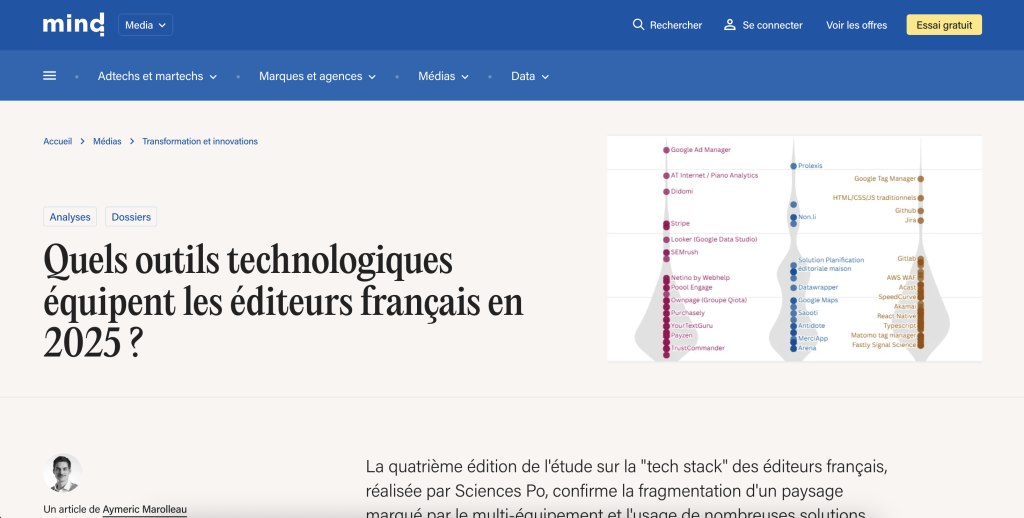Click Rechercher in the header
This screenshot has width=1024, height=518.
pos(675,25)
